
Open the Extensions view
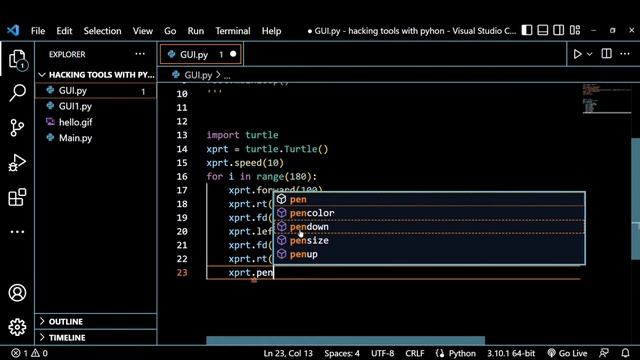pyautogui.click(x=17, y=197)
